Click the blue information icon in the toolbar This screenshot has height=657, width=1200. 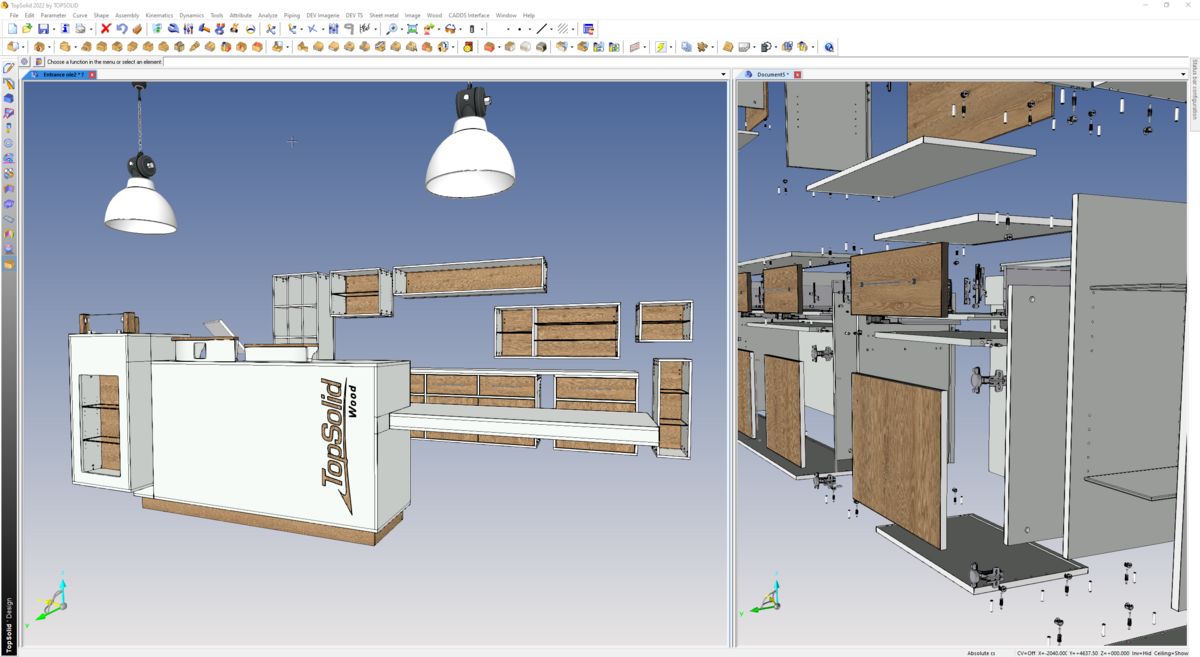[x=65, y=29]
